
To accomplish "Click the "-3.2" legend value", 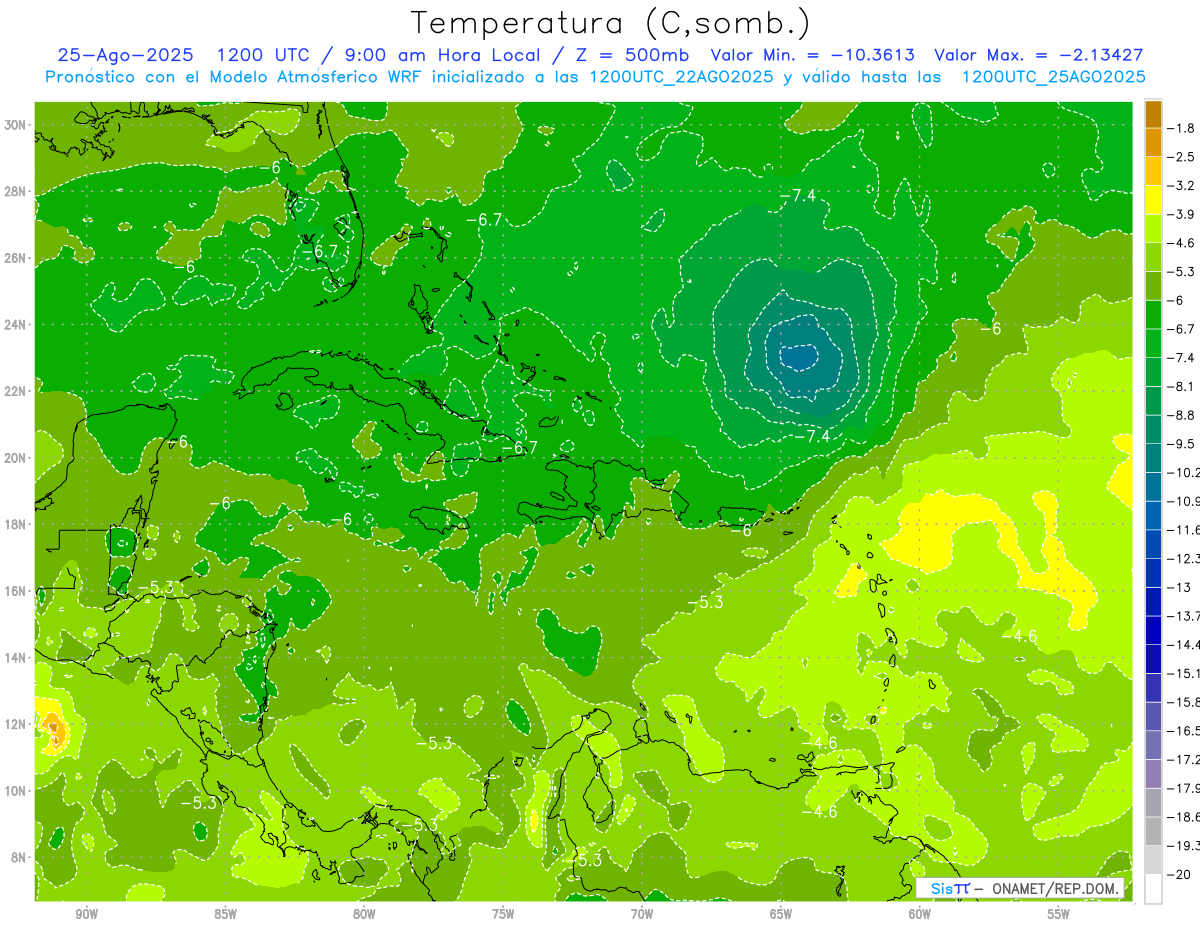I will (1181, 186).
